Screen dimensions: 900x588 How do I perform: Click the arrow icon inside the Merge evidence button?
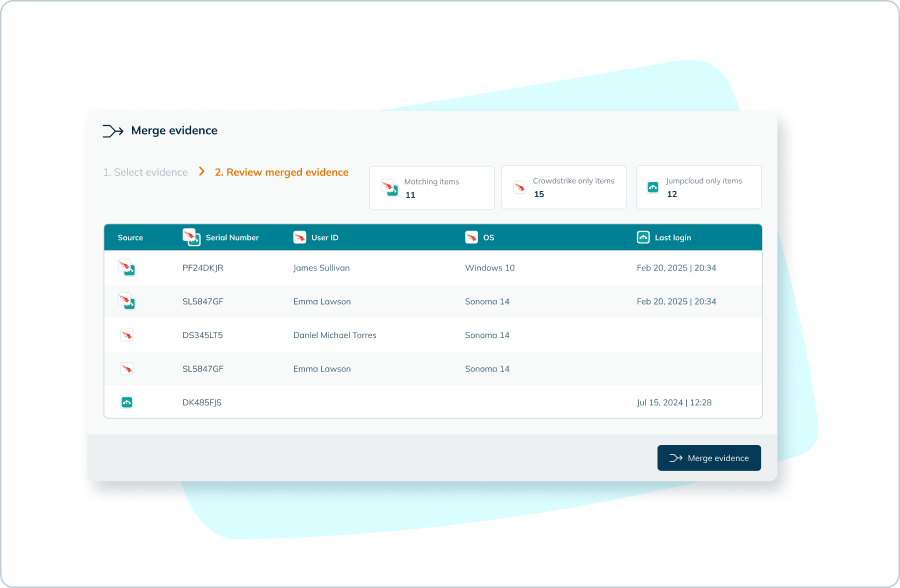click(x=676, y=458)
